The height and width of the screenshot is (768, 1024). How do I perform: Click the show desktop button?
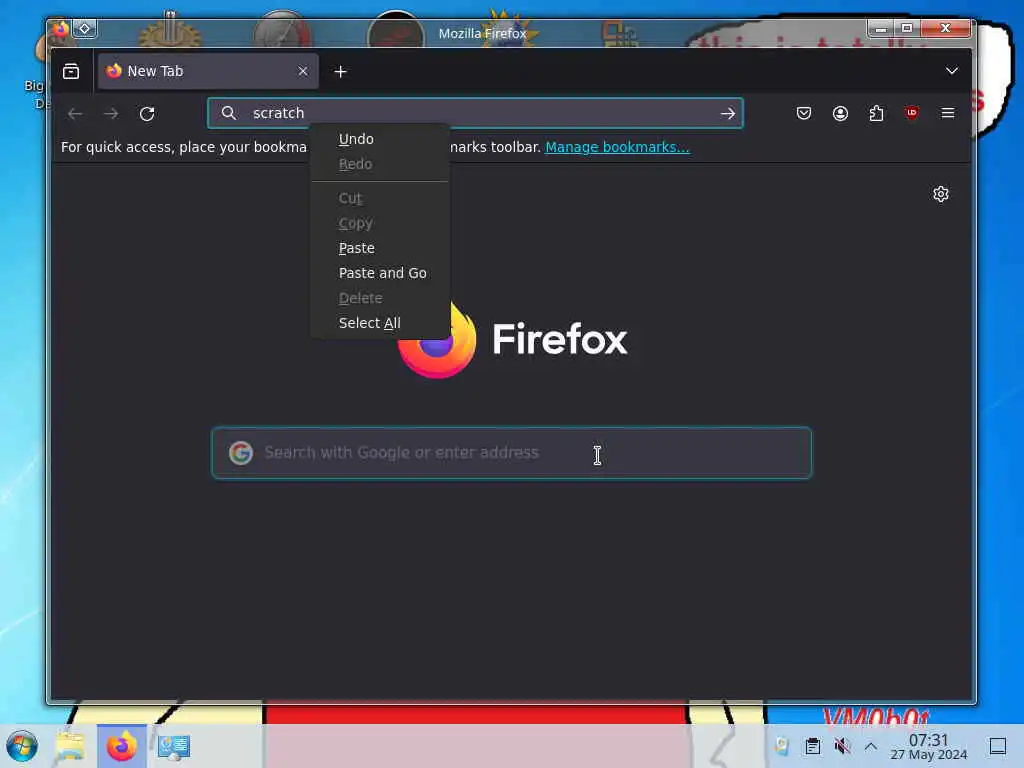tap(997, 746)
